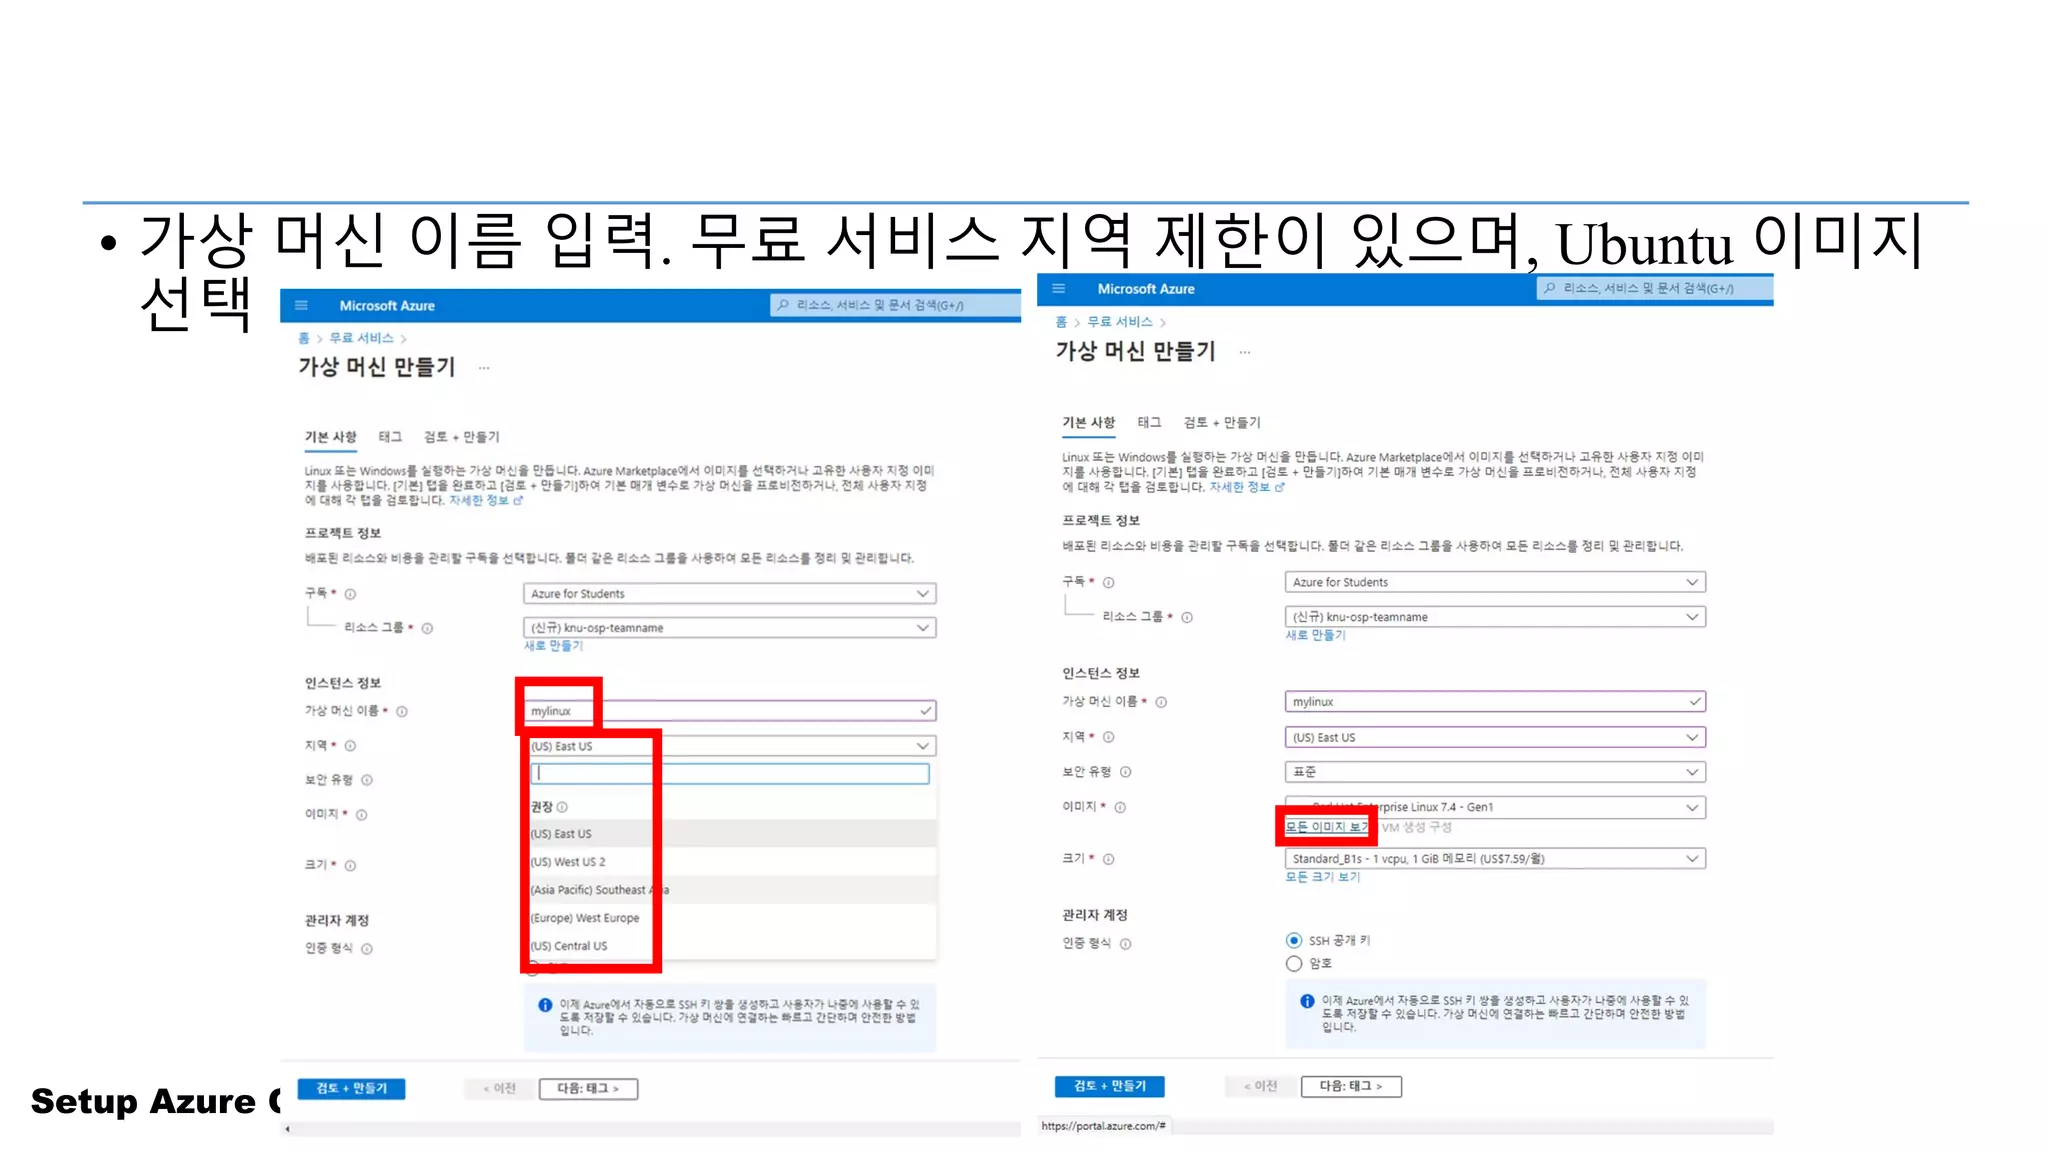Viewport: 2048px width, 1152px height.
Task: Click 검토 + 만들기 button in left portal
Action: [x=351, y=1088]
